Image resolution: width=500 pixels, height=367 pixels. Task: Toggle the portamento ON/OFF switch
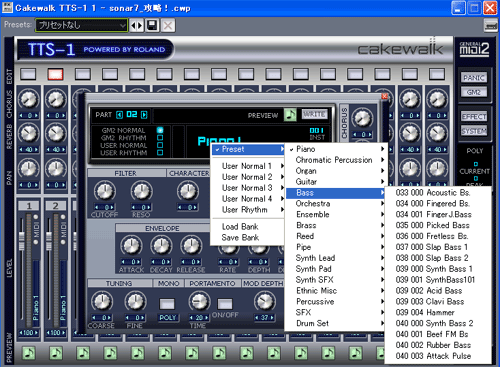point(225,304)
